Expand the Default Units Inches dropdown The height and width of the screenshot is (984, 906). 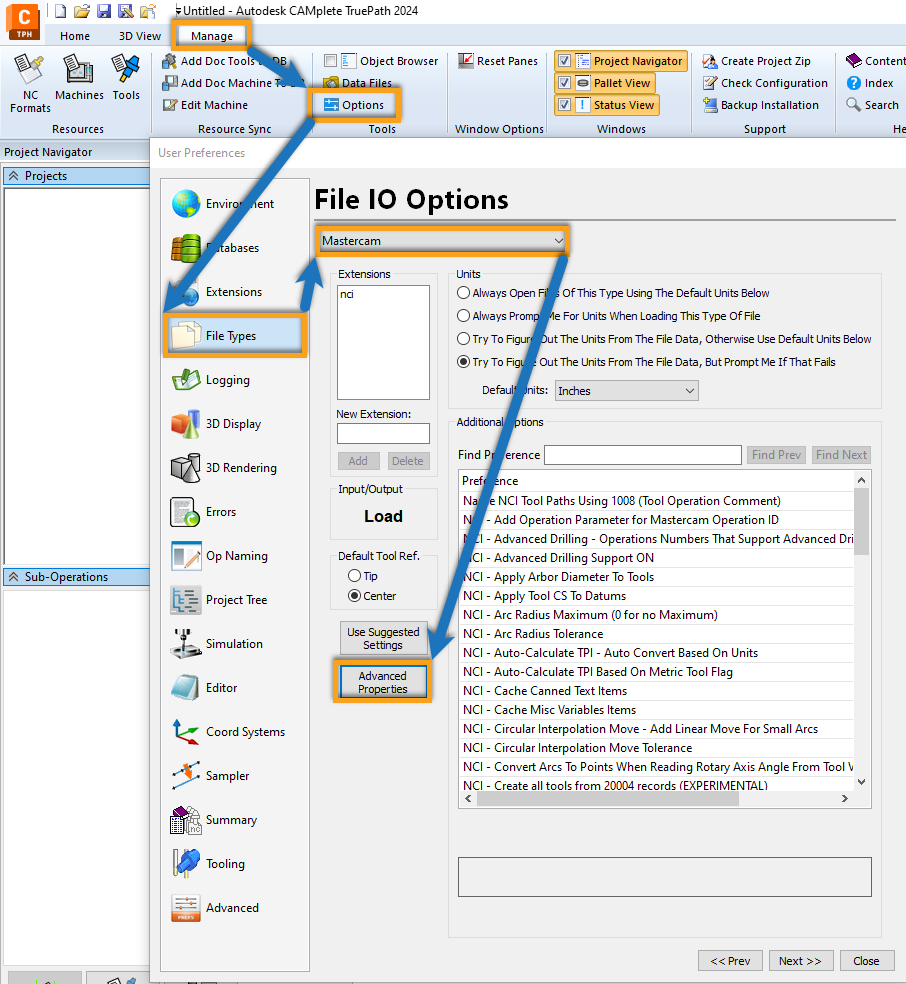tap(626, 390)
